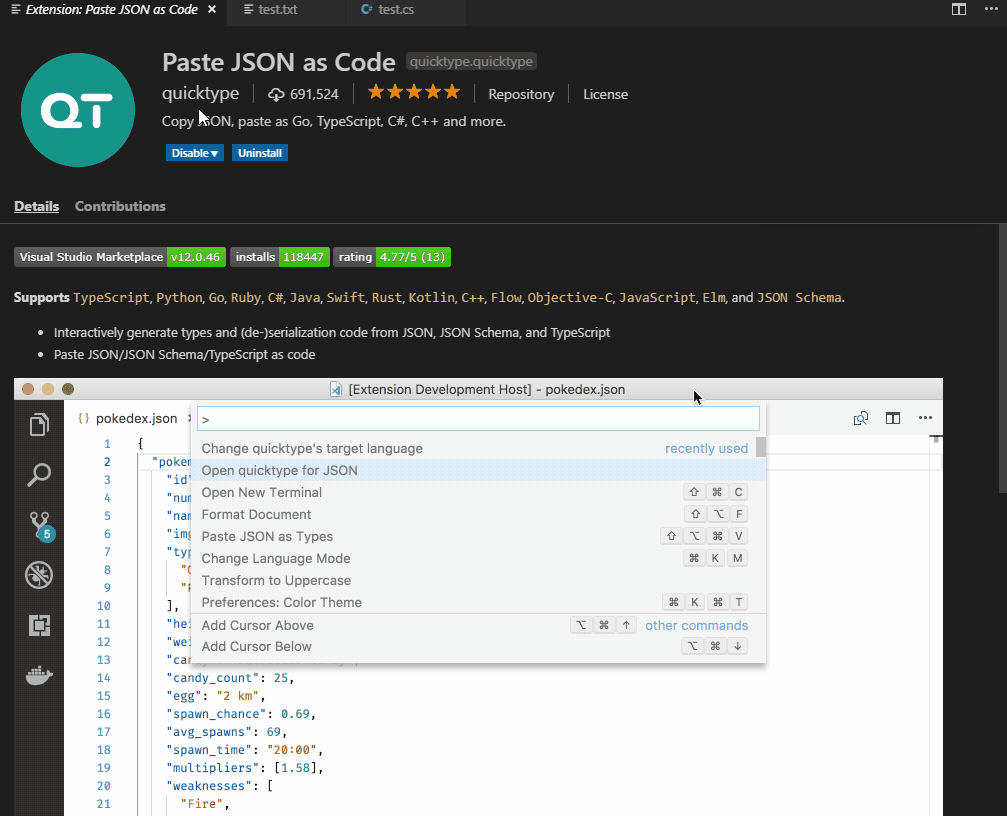Screen dimensions: 1007x816
Task: Select the Extension: Paste JSON as Code tab
Action: [112, 10]
